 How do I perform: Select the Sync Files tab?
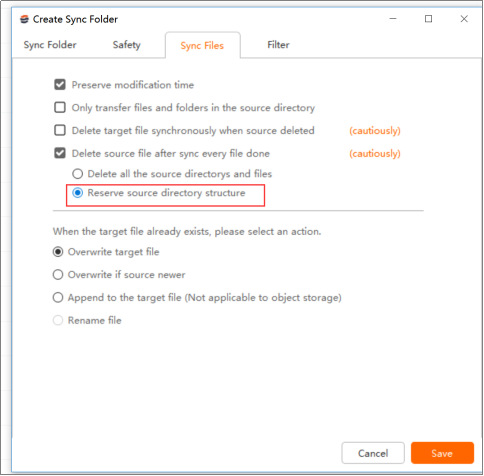click(x=202, y=46)
